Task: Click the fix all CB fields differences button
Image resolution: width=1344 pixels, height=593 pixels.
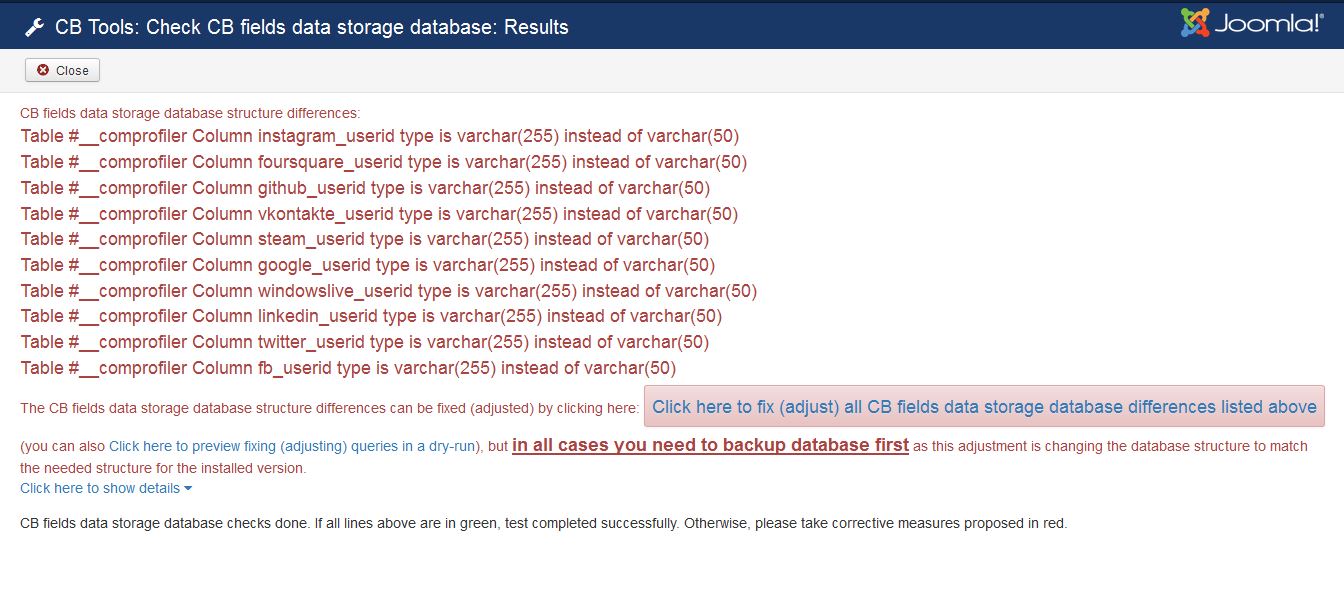Action: [984, 407]
